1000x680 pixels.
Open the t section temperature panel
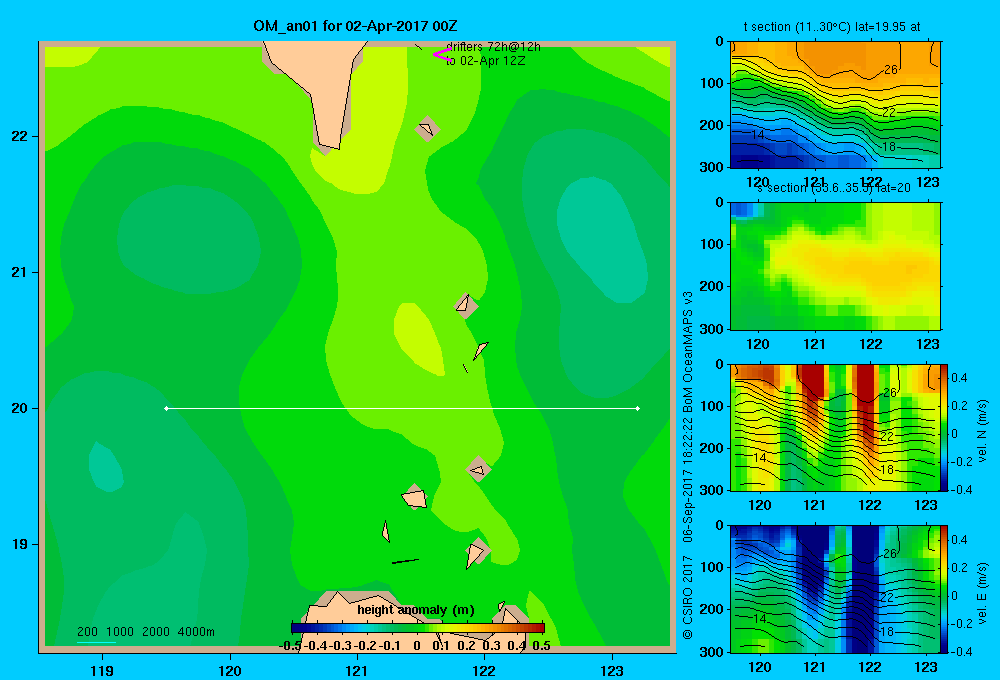point(835,105)
